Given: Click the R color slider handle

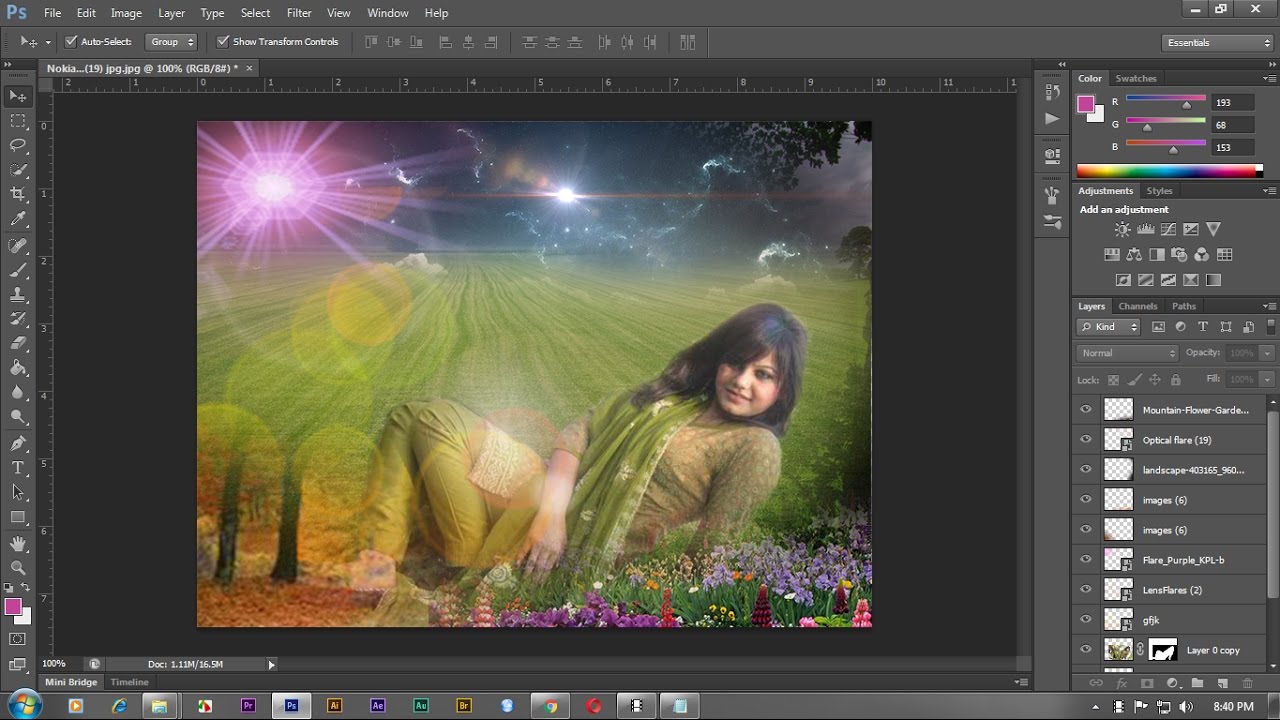Looking at the screenshot, I should (1187, 104).
